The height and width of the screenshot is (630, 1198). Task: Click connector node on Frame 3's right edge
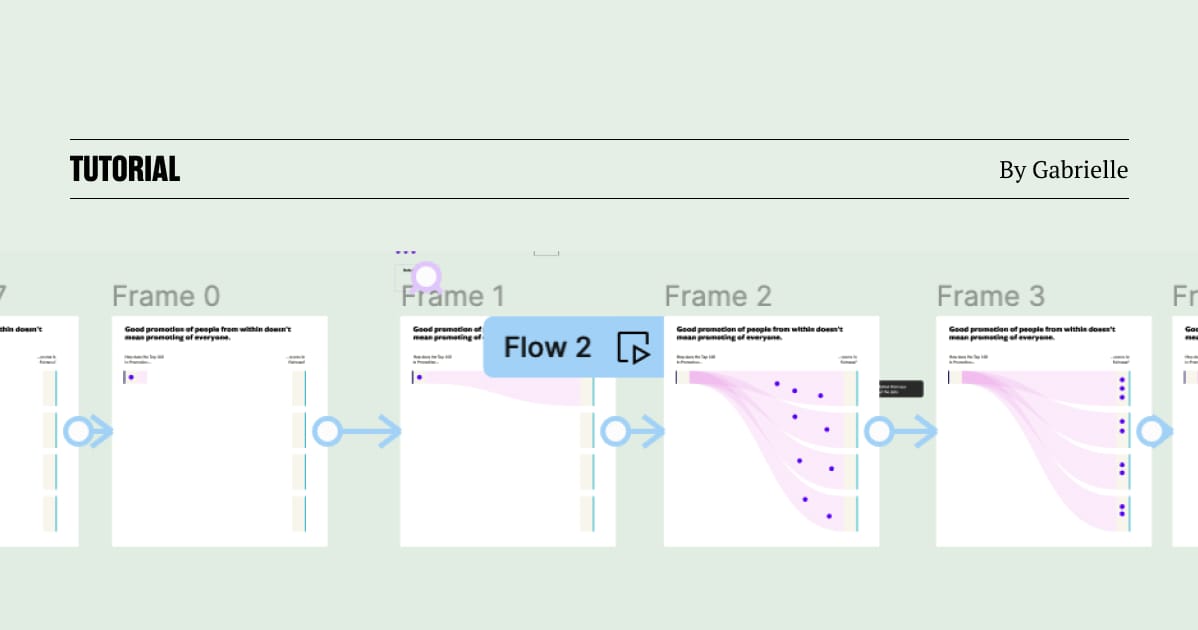coord(1151,431)
